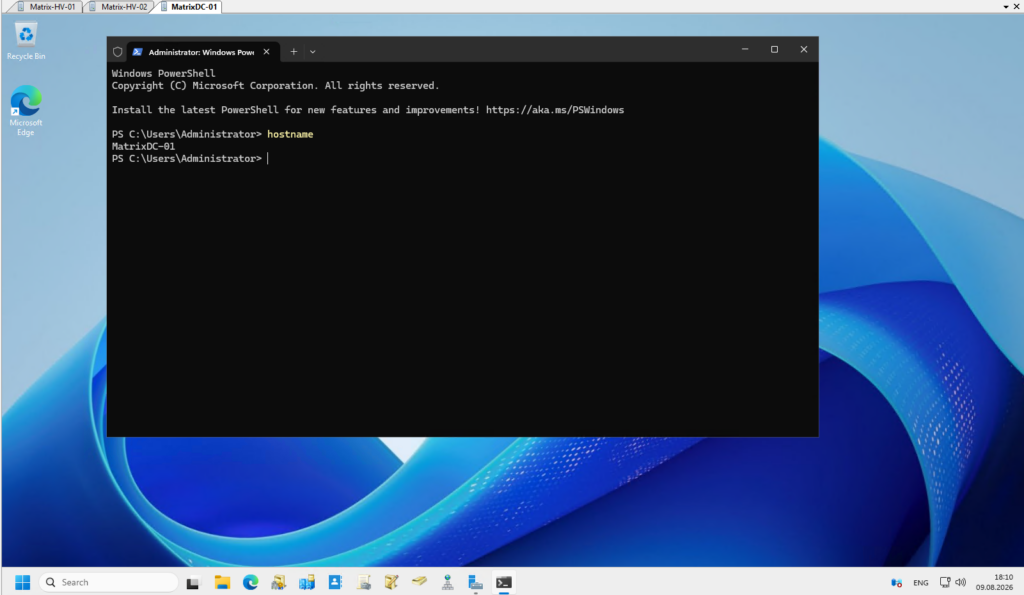The image size is (1024, 595).
Task: Switch to the Matrix-HV-02 session tab
Action: 118,7
